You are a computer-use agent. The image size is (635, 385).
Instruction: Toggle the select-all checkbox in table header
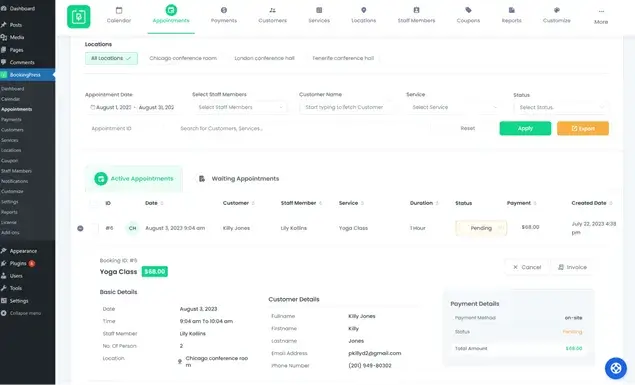coord(94,203)
